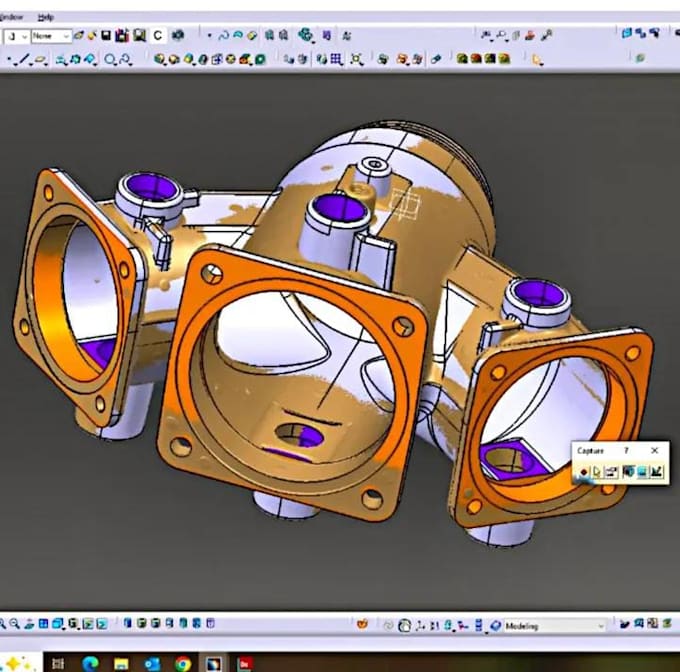Image resolution: width=680 pixels, height=672 pixels.
Task: Open Microsoft Edge from the taskbar
Action: point(90,663)
